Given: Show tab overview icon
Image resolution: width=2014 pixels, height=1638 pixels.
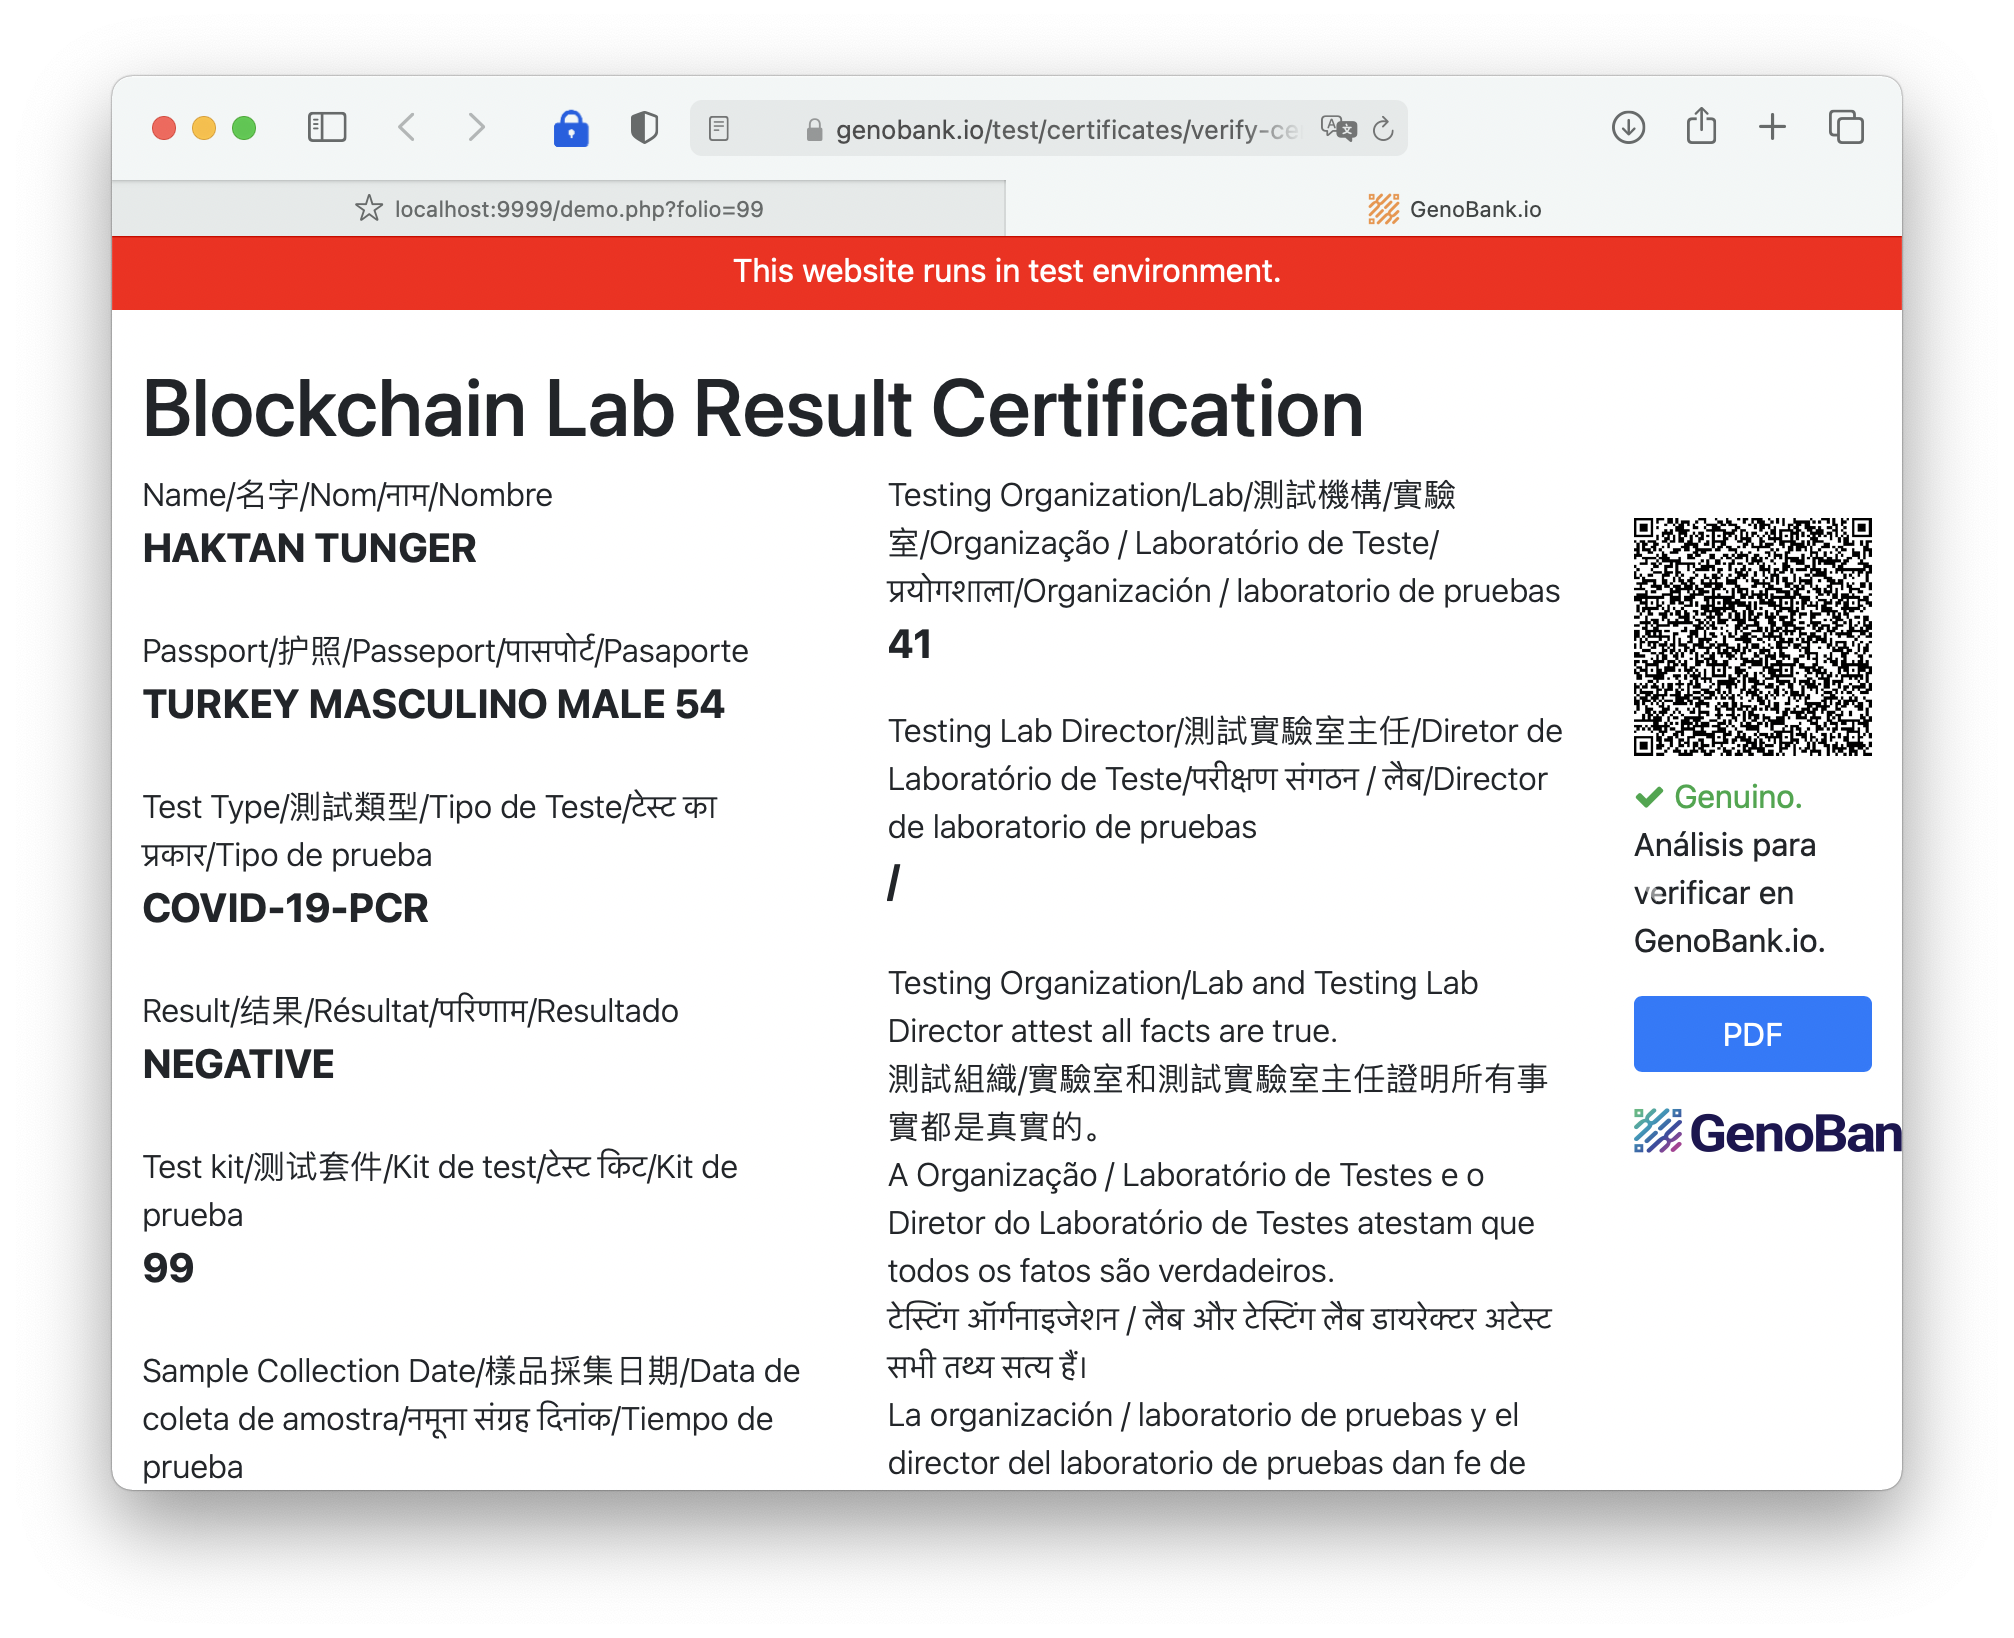Looking at the screenshot, I should coord(1846,128).
